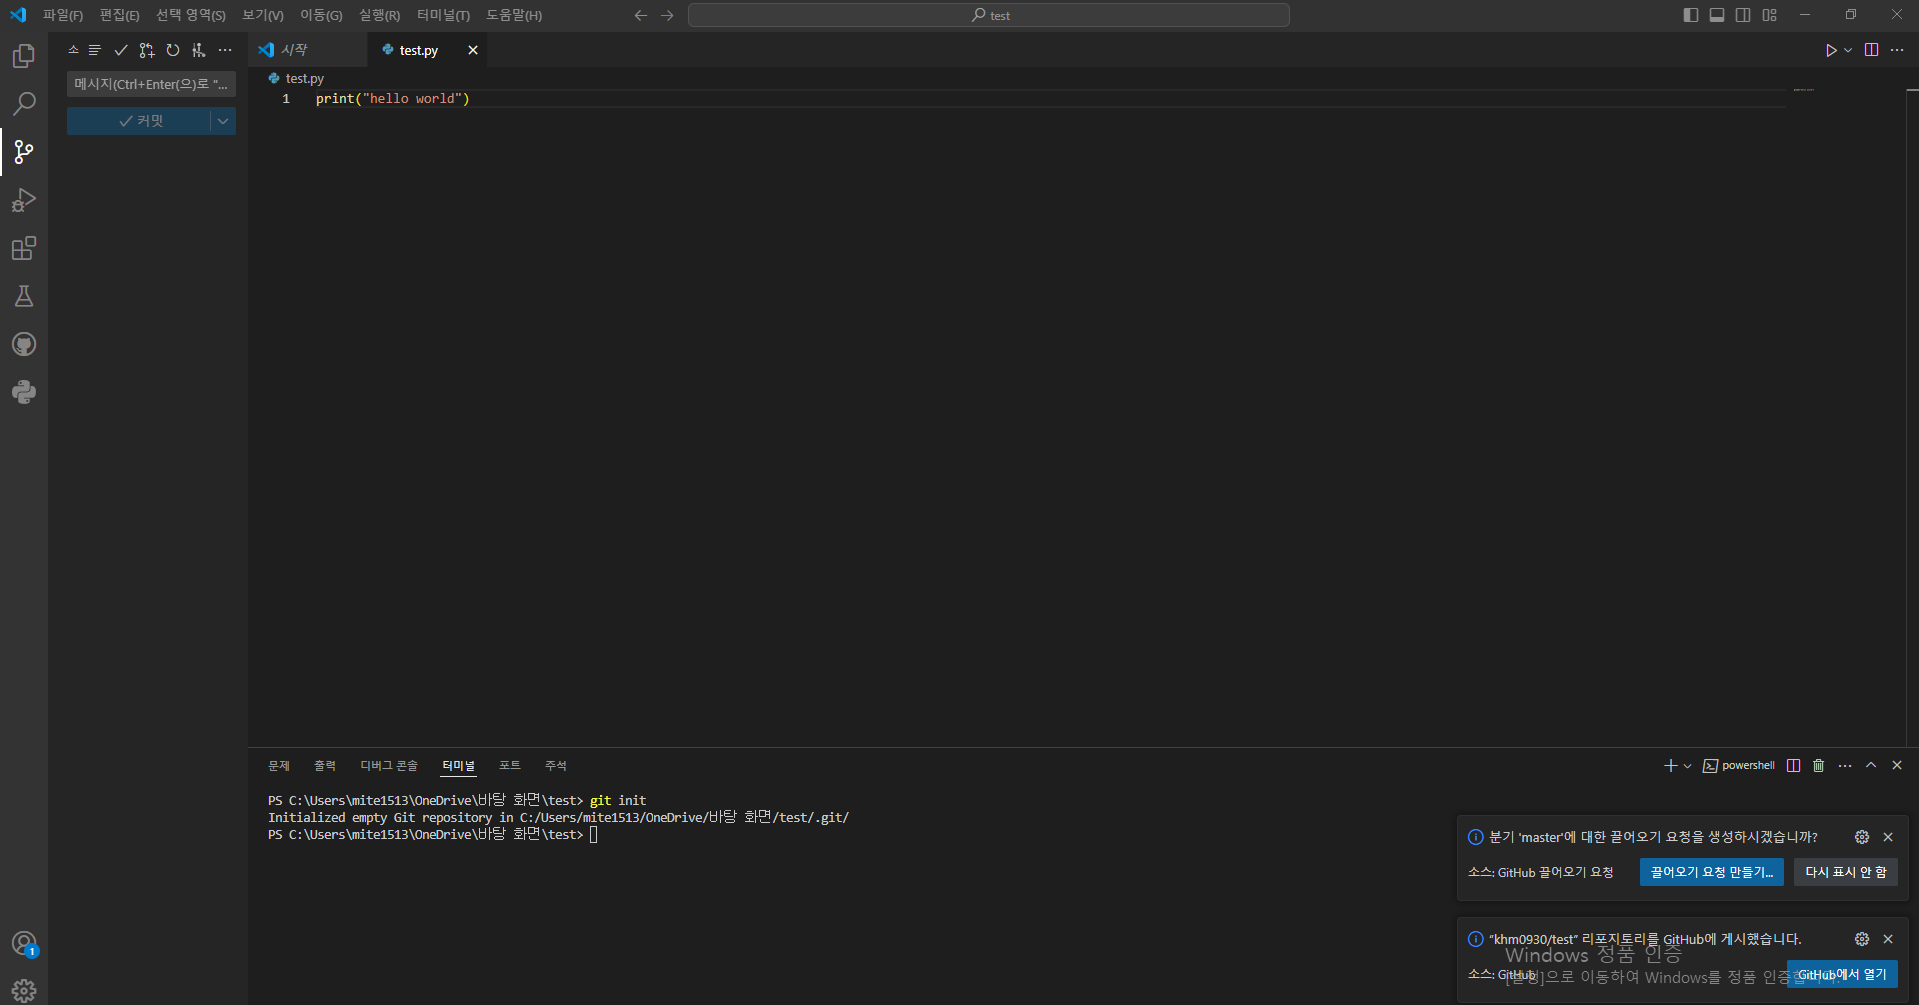Open the Testing flask view
The width and height of the screenshot is (1919, 1005).
point(24,296)
